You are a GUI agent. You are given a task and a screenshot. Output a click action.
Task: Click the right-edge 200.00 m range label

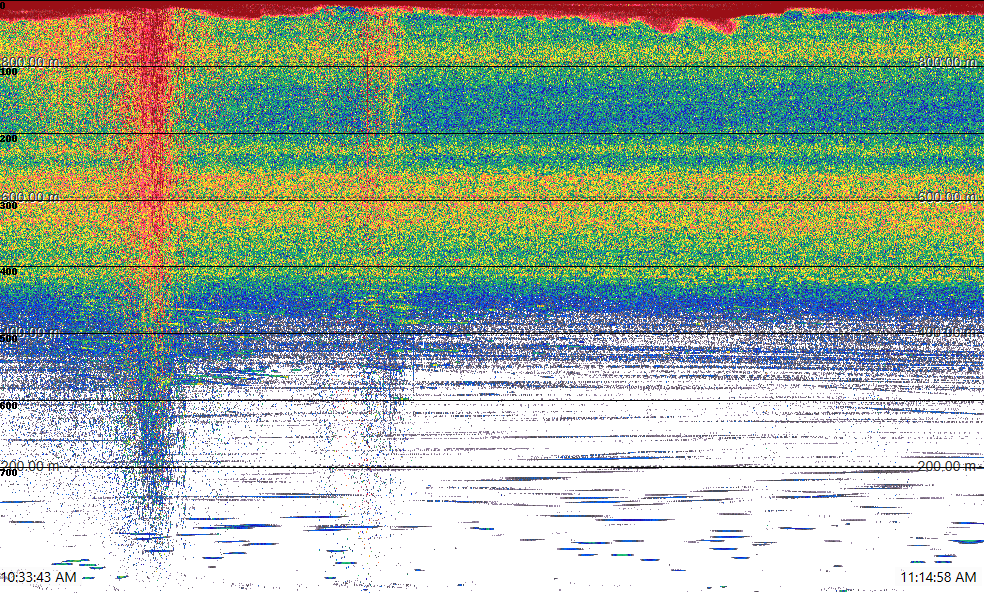click(x=948, y=465)
